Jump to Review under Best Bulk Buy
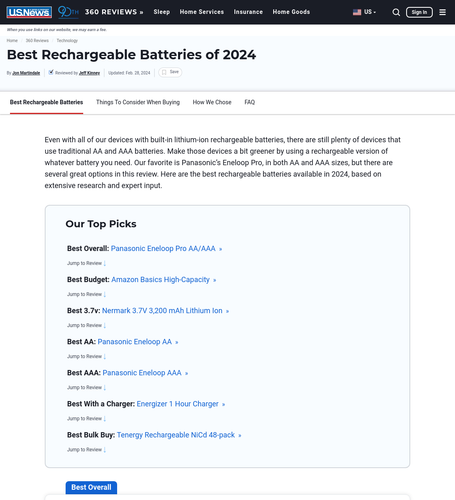 pos(86,450)
